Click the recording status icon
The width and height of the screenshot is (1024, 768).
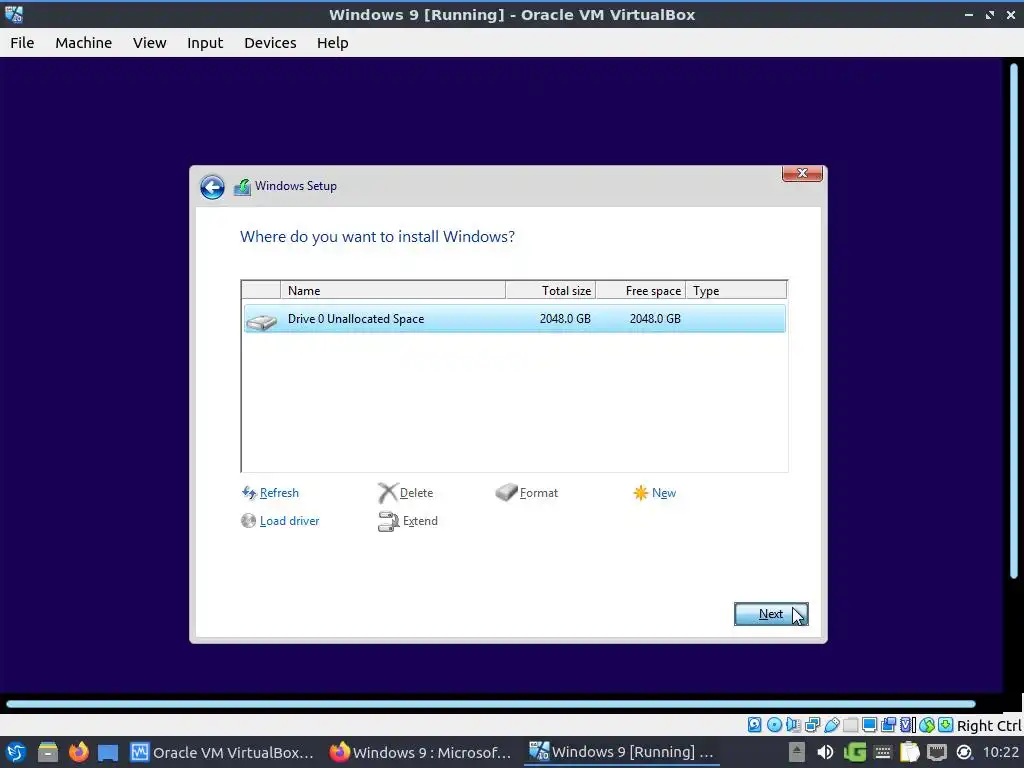(888, 725)
